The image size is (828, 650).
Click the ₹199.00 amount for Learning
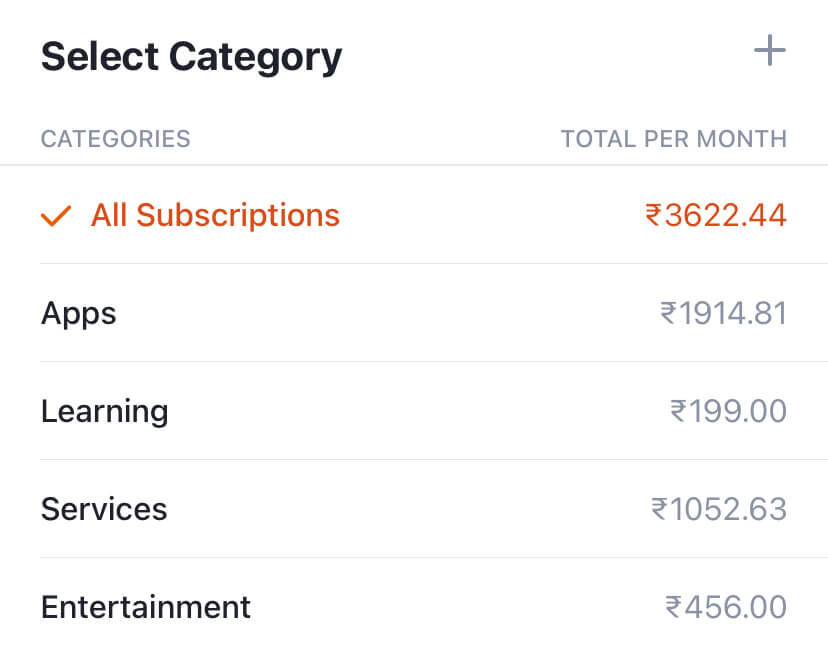[730, 411]
